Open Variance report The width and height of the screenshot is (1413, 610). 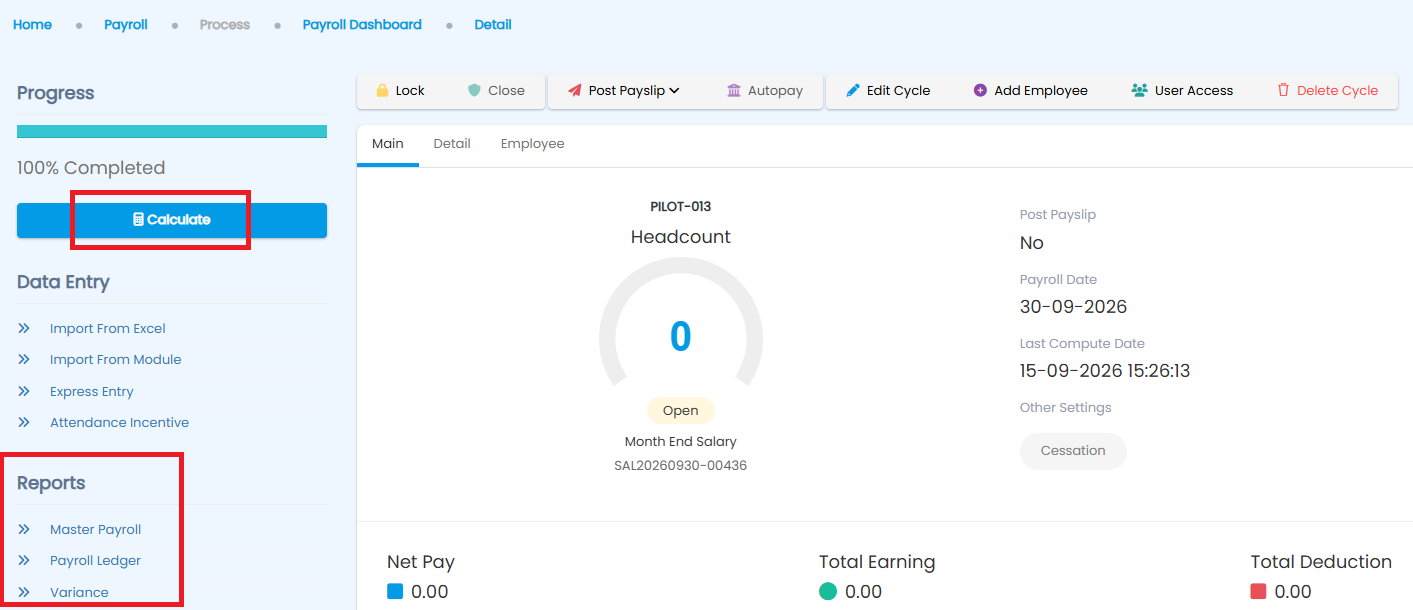[x=79, y=592]
